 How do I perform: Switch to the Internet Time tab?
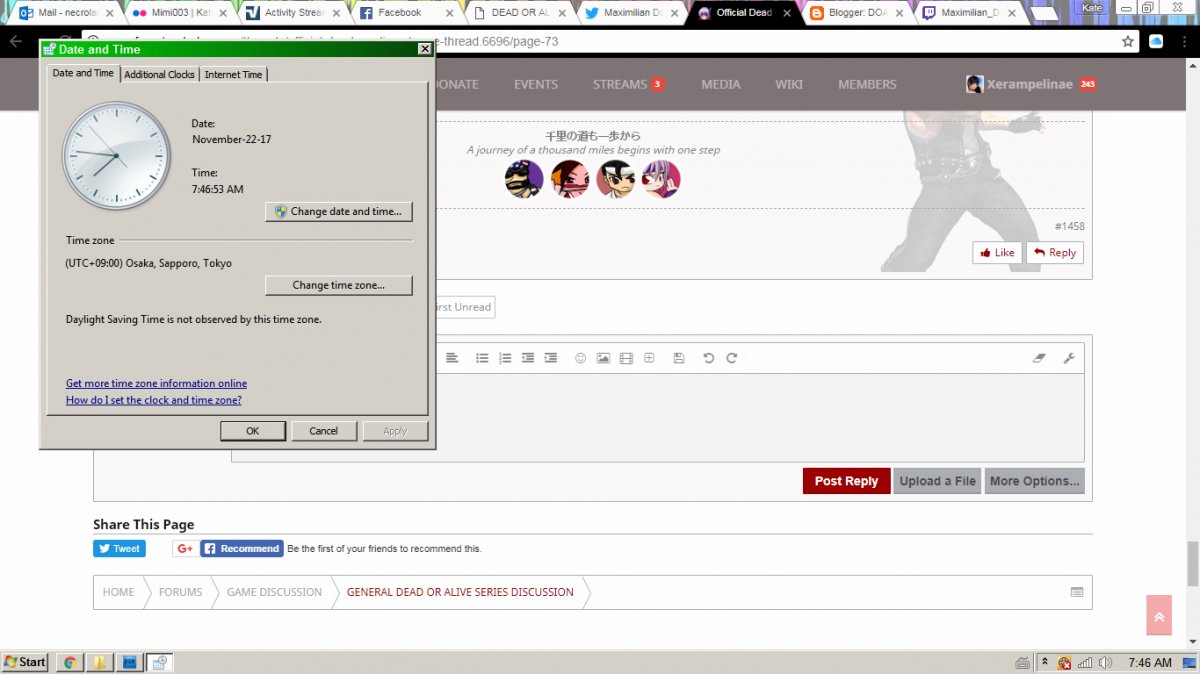click(x=233, y=75)
